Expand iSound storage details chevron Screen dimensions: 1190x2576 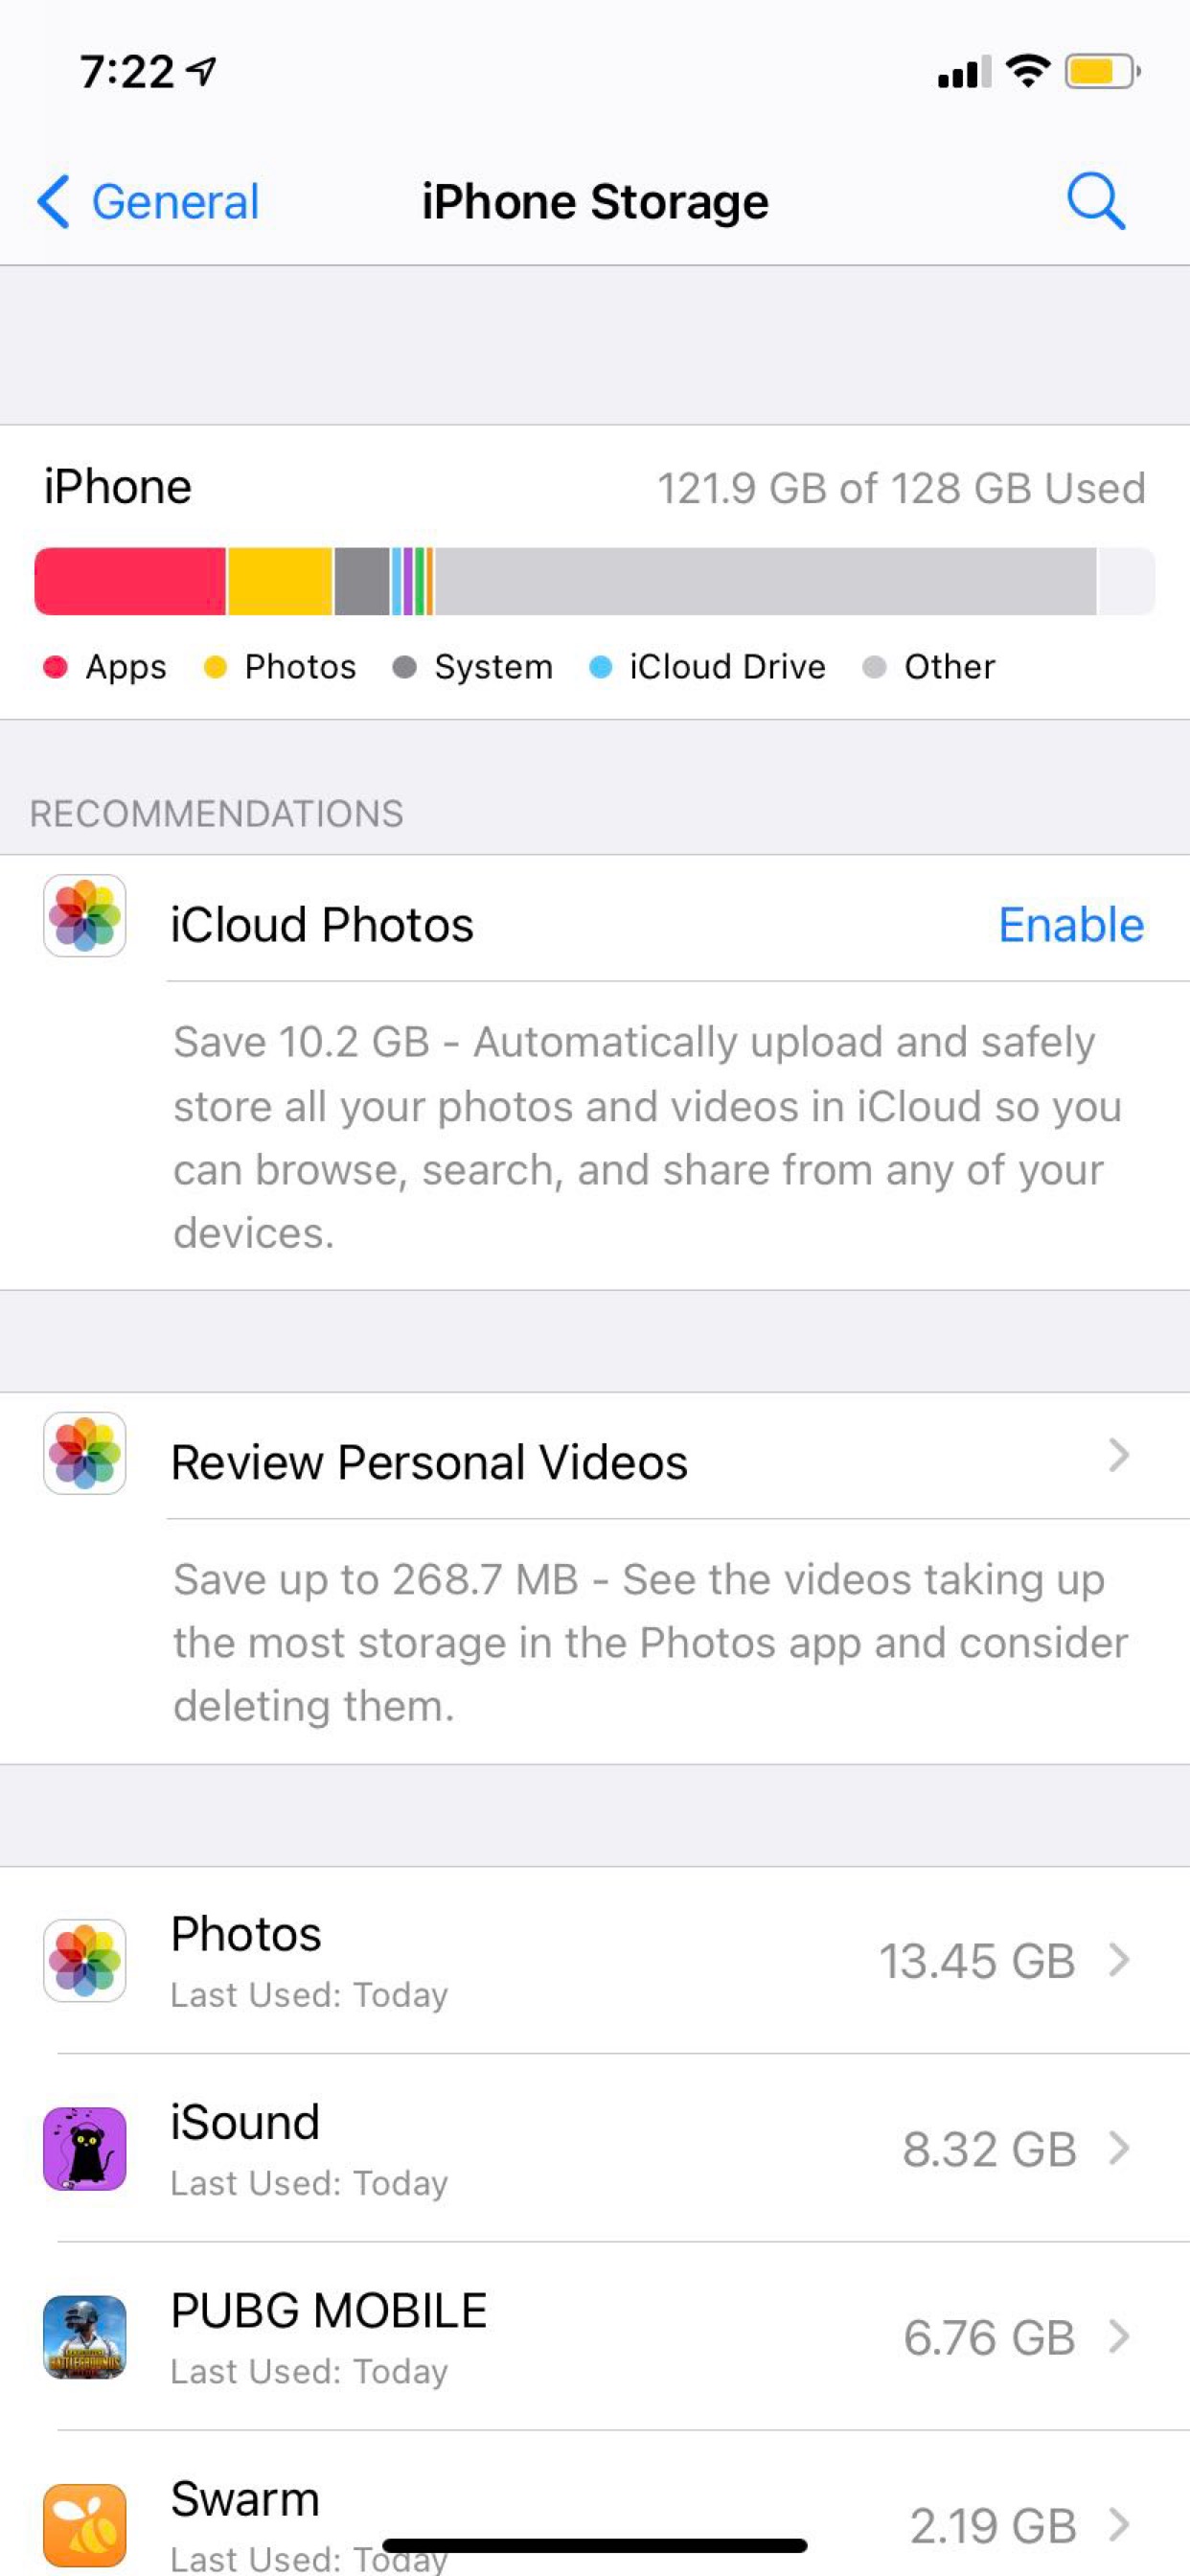(x=1119, y=2148)
